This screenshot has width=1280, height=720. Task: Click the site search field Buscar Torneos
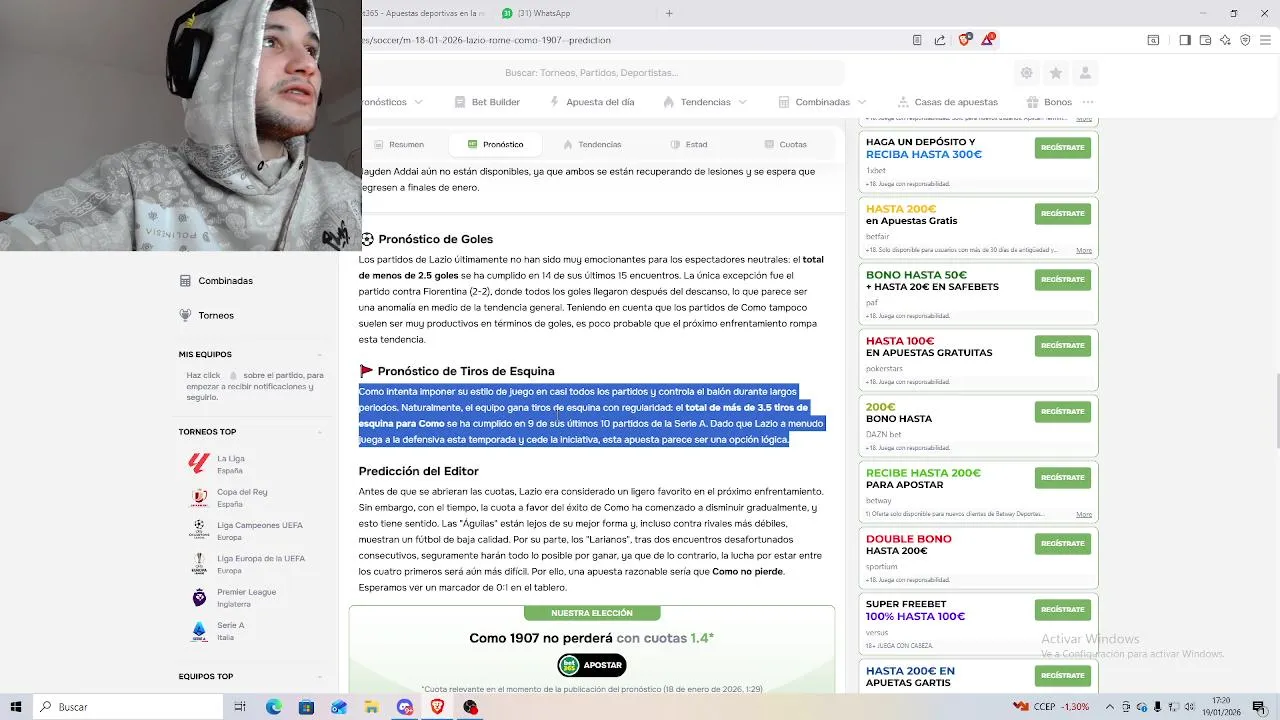(603, 73)
